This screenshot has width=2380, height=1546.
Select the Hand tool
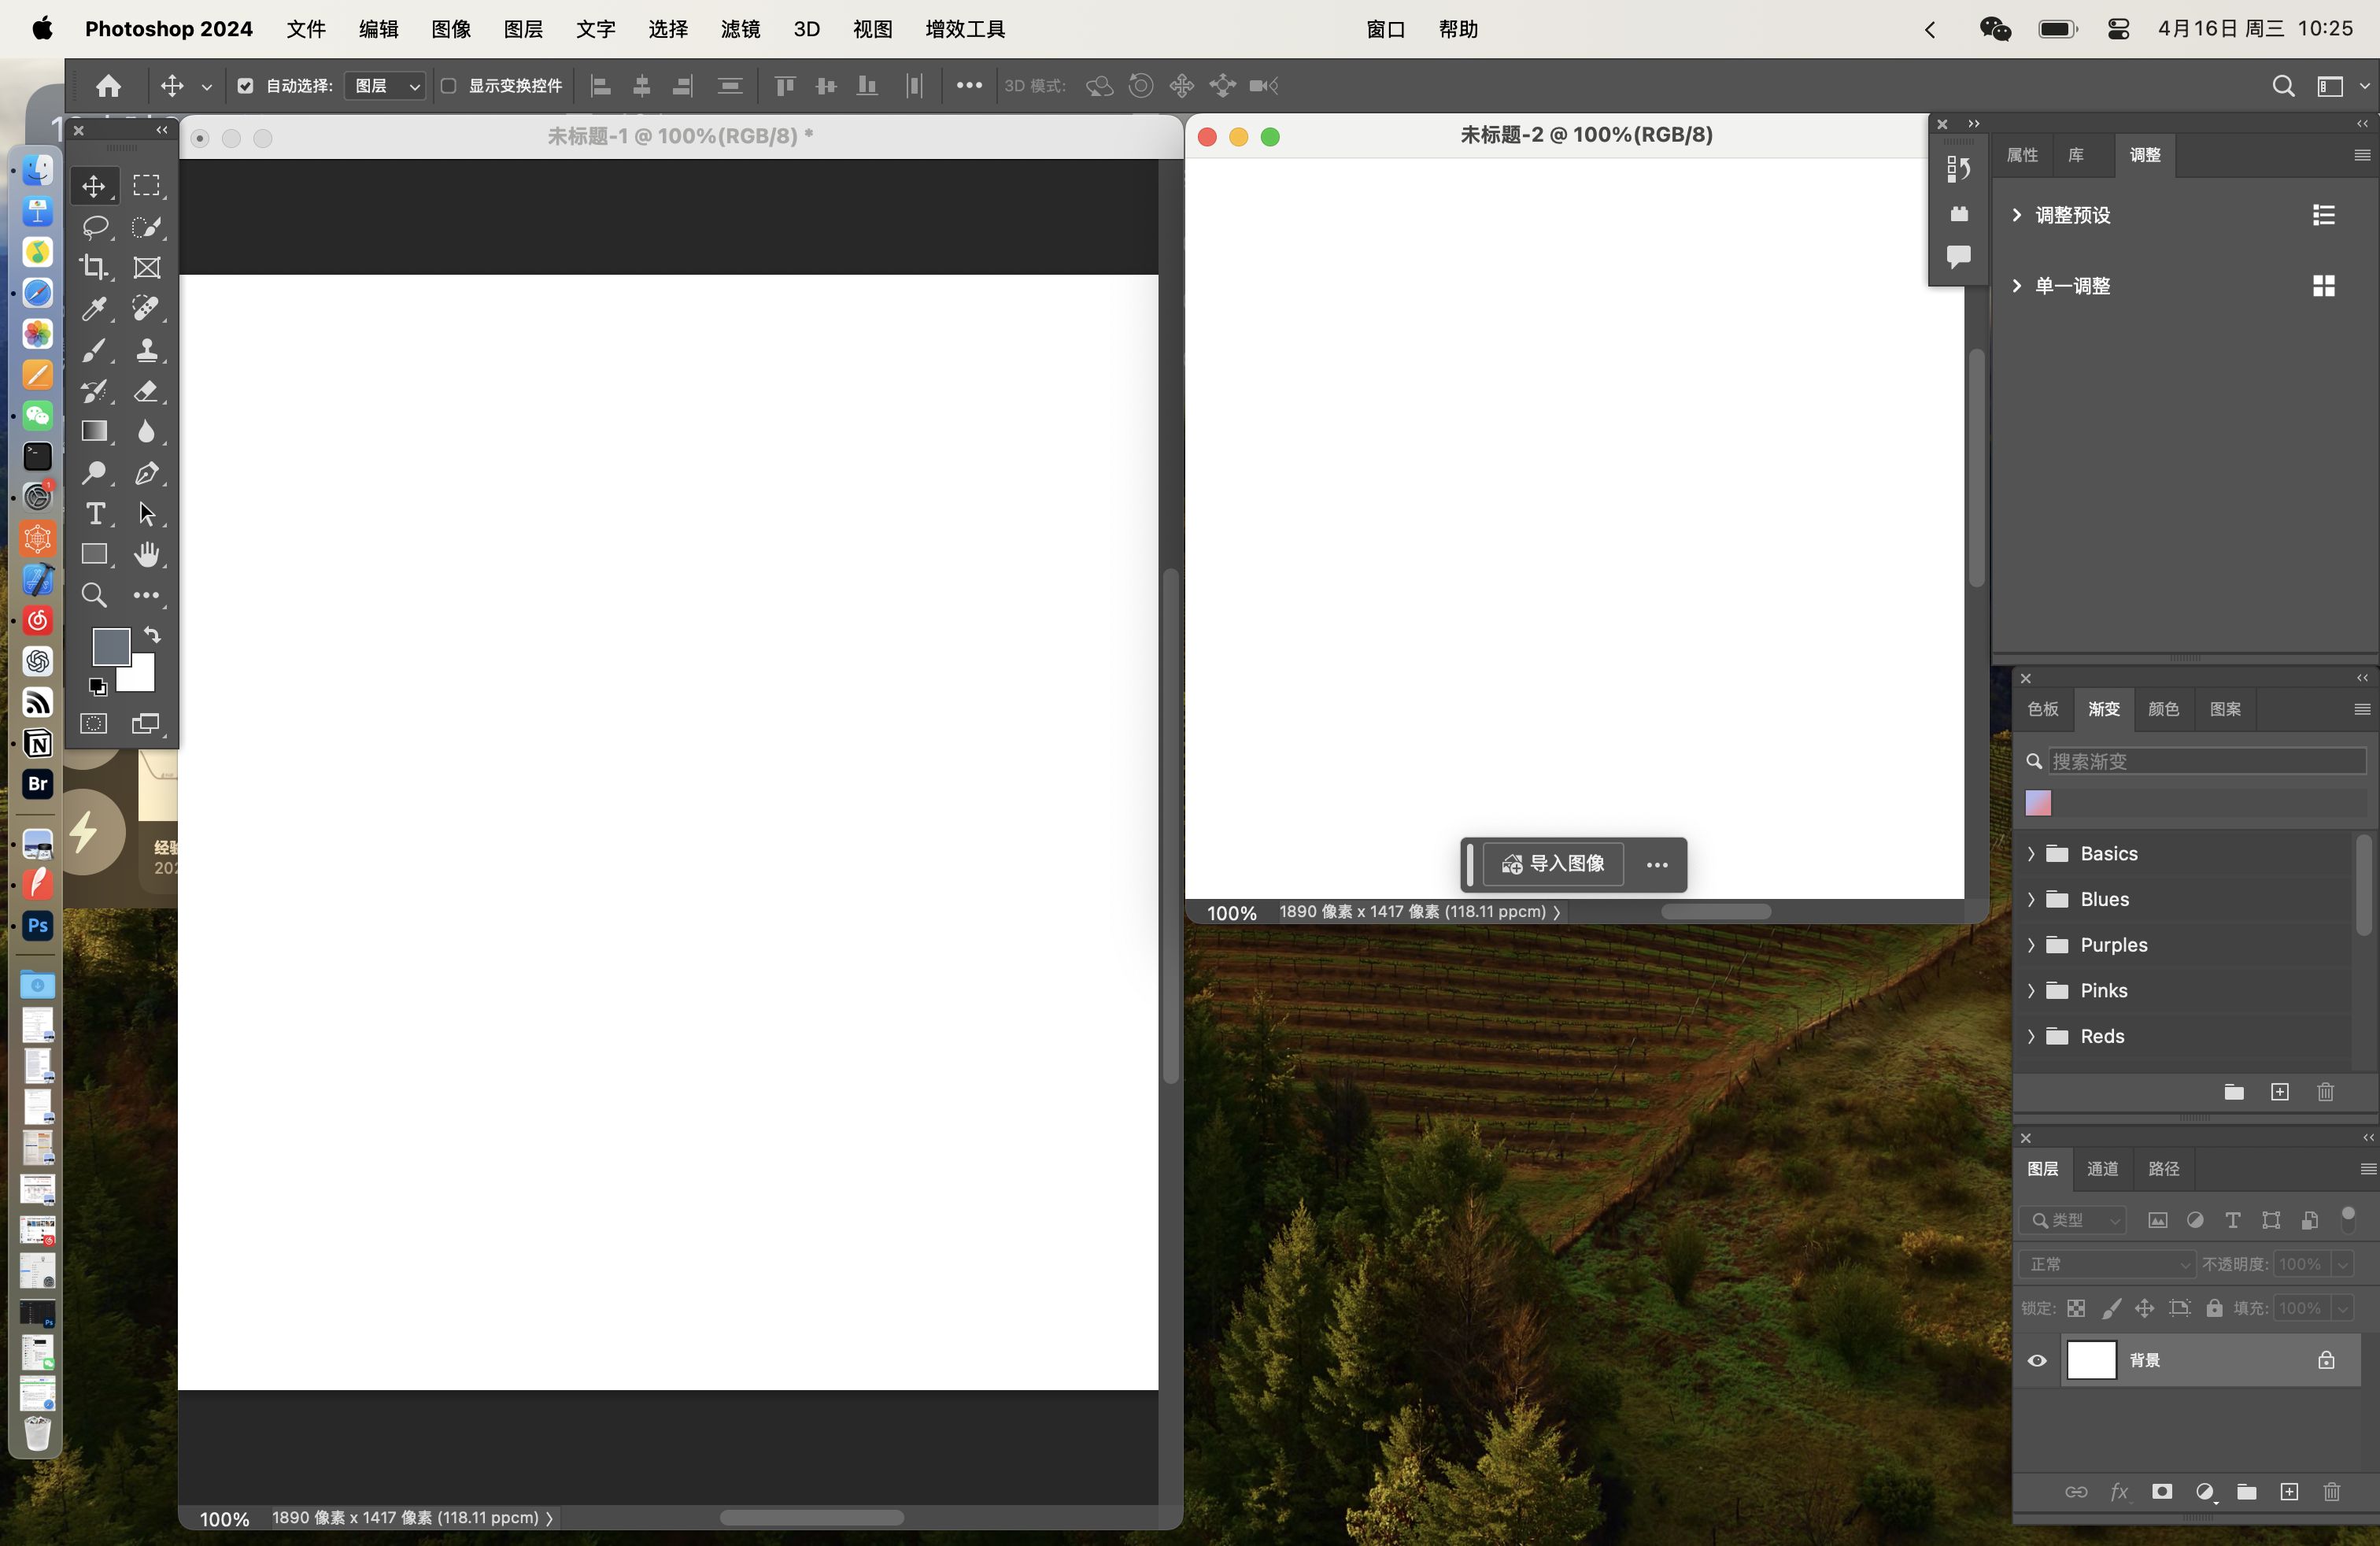point(147,554)
